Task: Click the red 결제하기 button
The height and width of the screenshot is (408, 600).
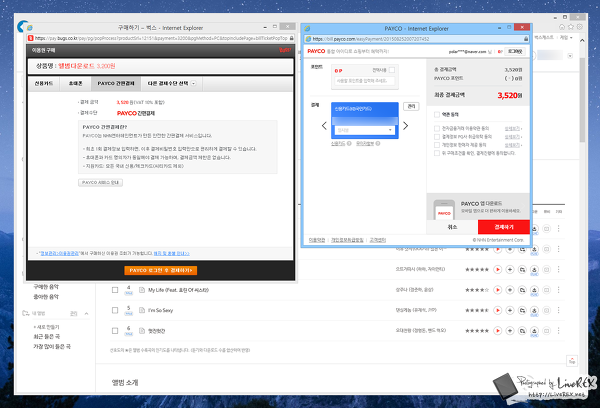Action: click(x=504, y=227)
